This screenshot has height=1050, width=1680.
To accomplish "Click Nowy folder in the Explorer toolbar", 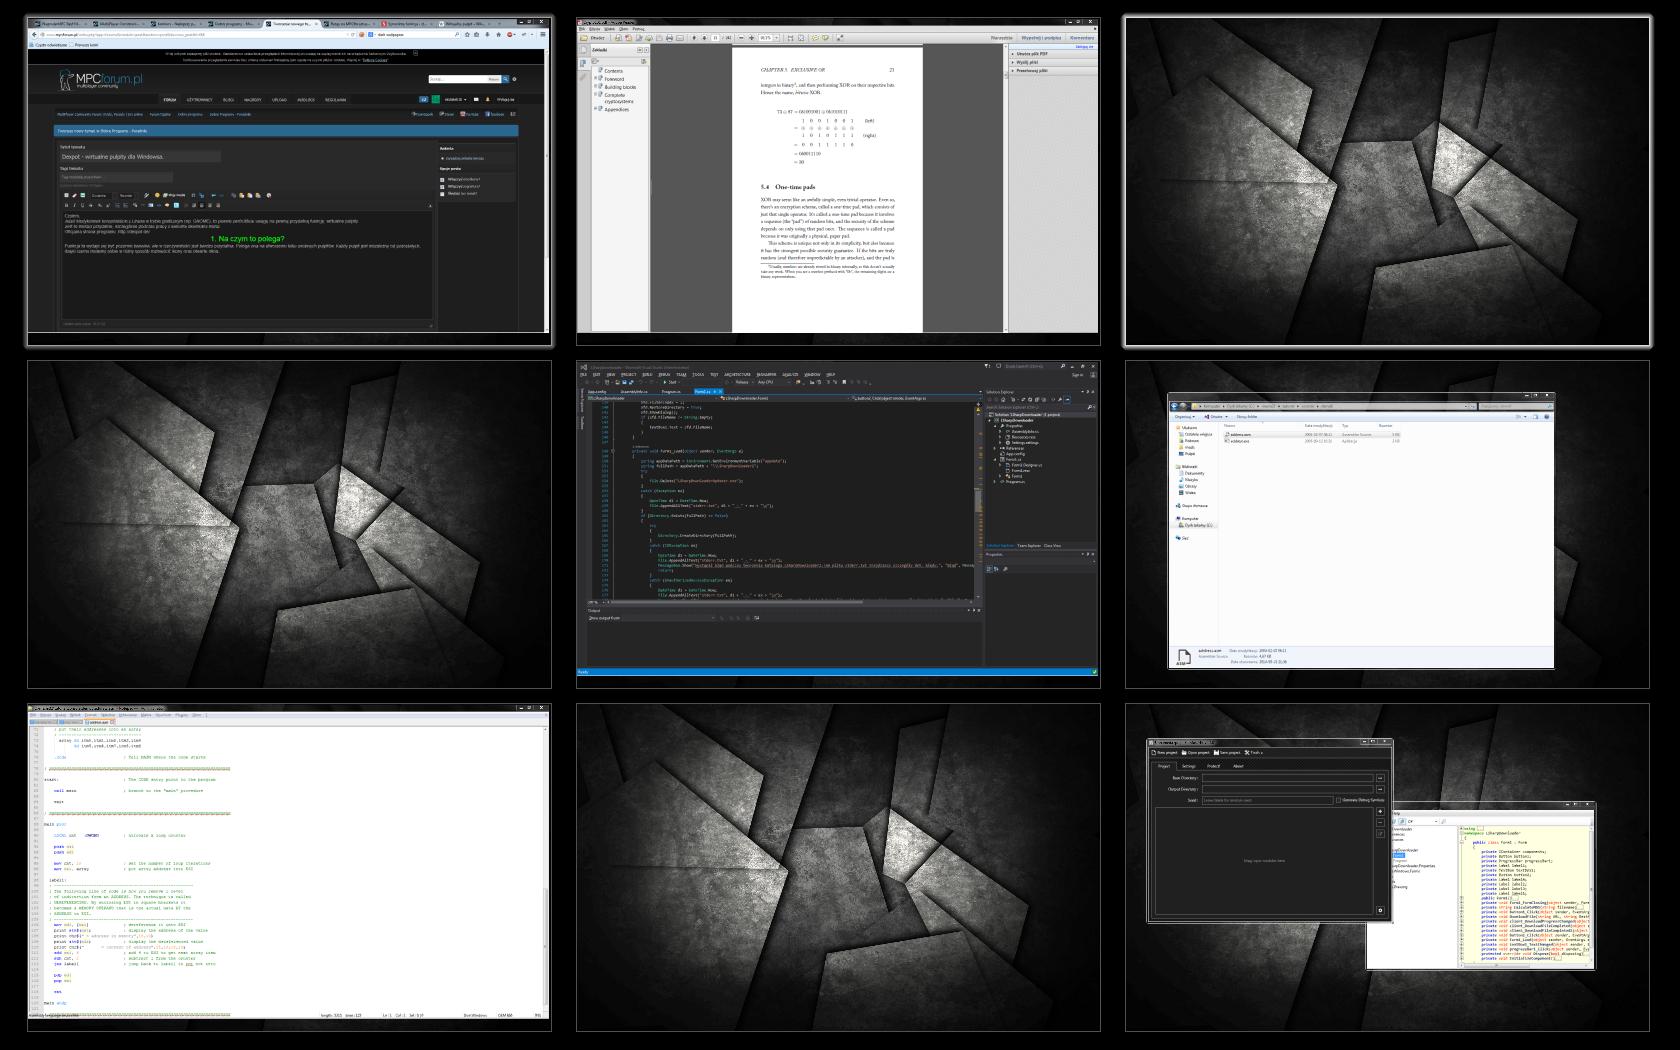I will 1246,416.
